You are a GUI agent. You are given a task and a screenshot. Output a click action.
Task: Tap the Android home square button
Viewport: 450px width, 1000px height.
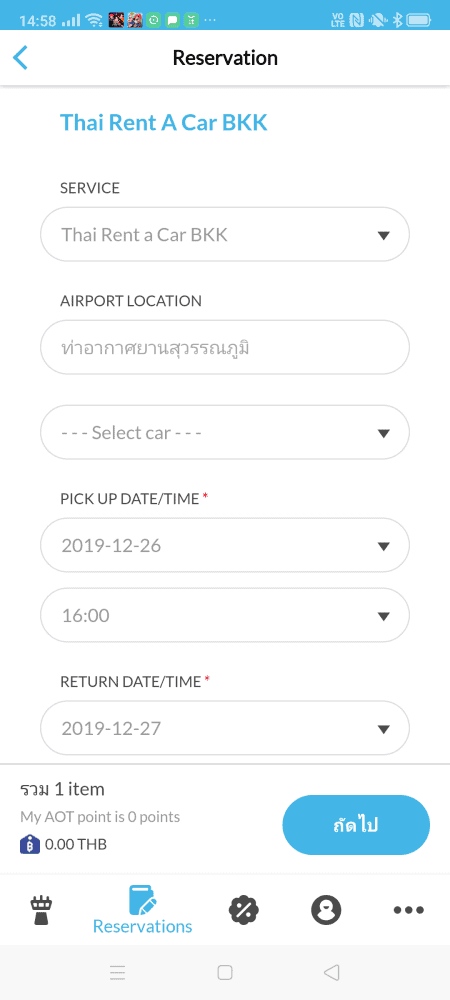(x=224, y=973)
